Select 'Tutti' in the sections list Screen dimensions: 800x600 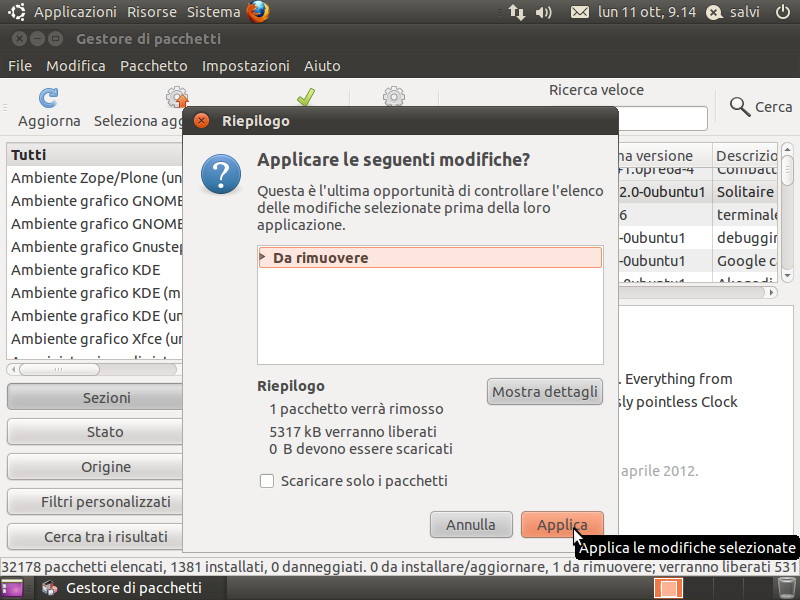pos(95,155)
